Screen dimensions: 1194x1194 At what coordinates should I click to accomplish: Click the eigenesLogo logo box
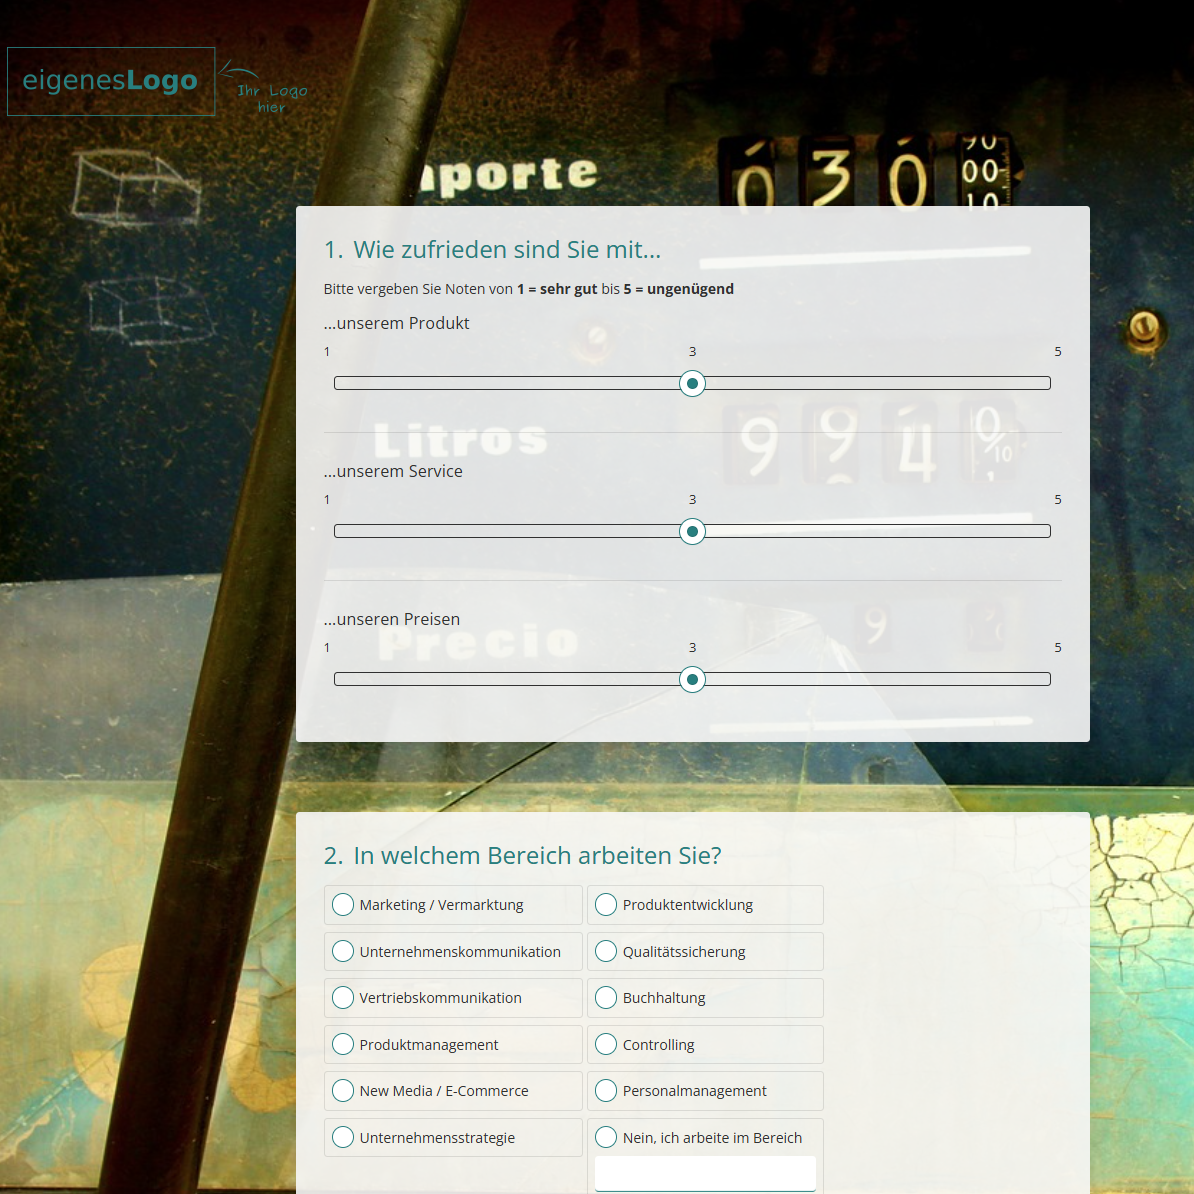[111, 81]
